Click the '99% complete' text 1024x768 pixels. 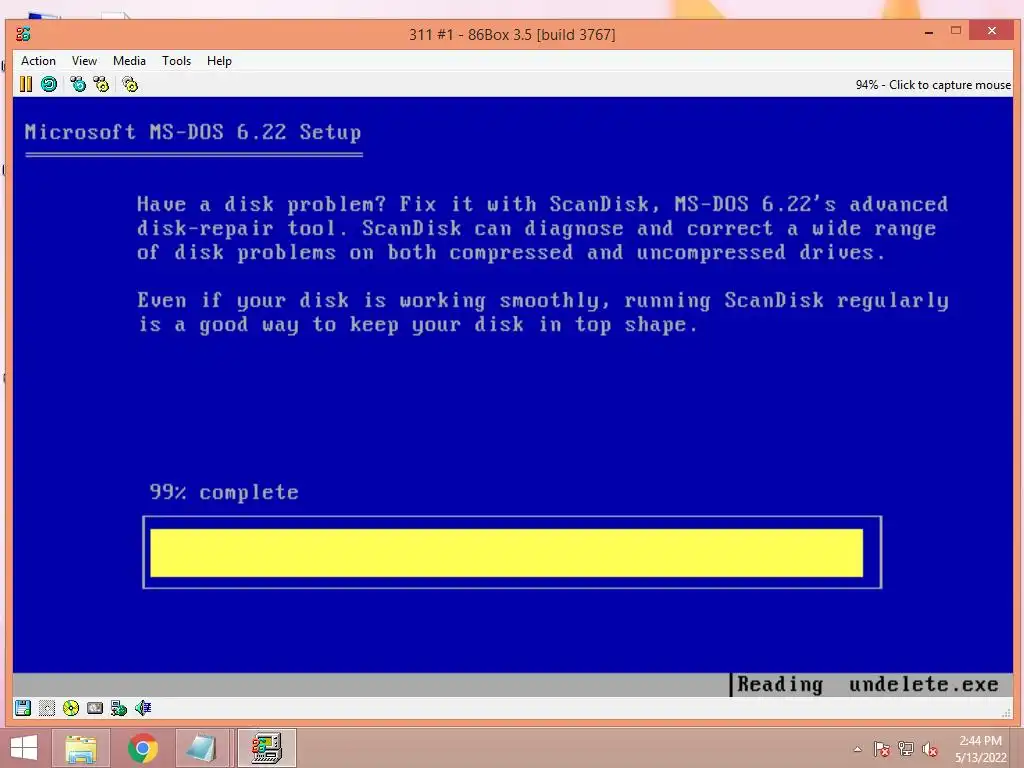224,492
